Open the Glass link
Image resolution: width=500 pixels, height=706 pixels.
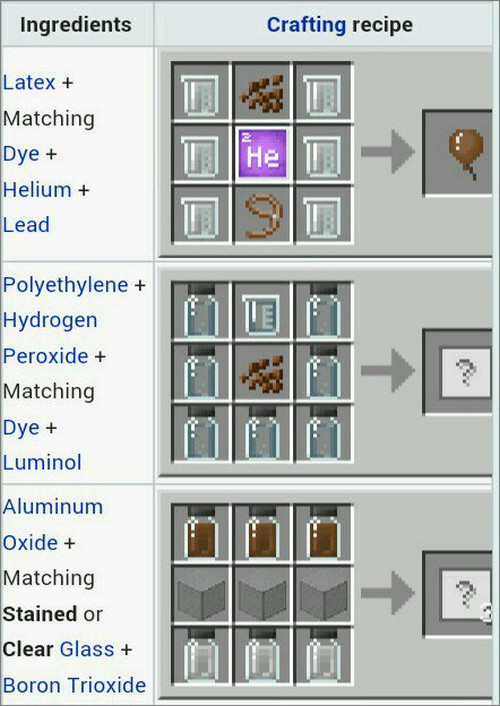pyautogui.click(x=87, y=649)
